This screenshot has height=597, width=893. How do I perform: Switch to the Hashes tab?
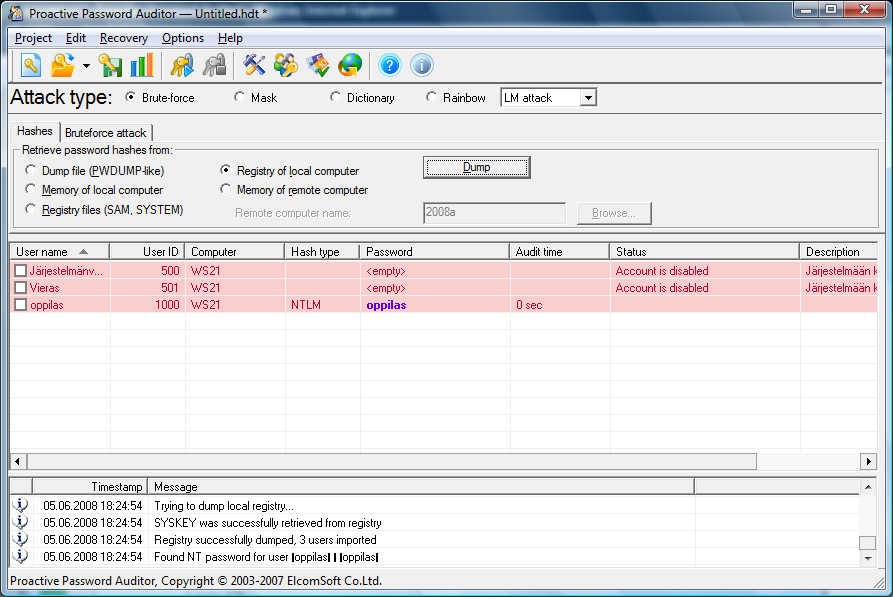pyautogui.click(x=35, y=131)
